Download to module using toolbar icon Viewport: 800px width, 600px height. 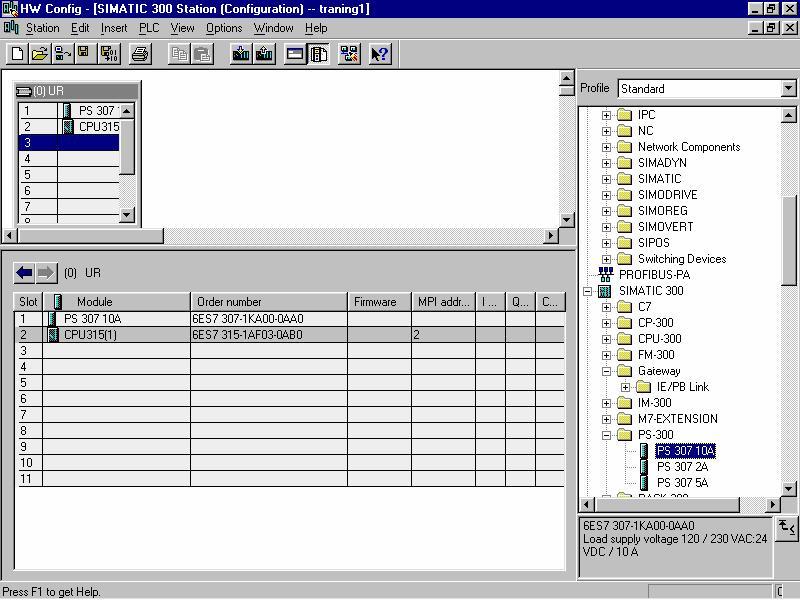click(241, 54)
